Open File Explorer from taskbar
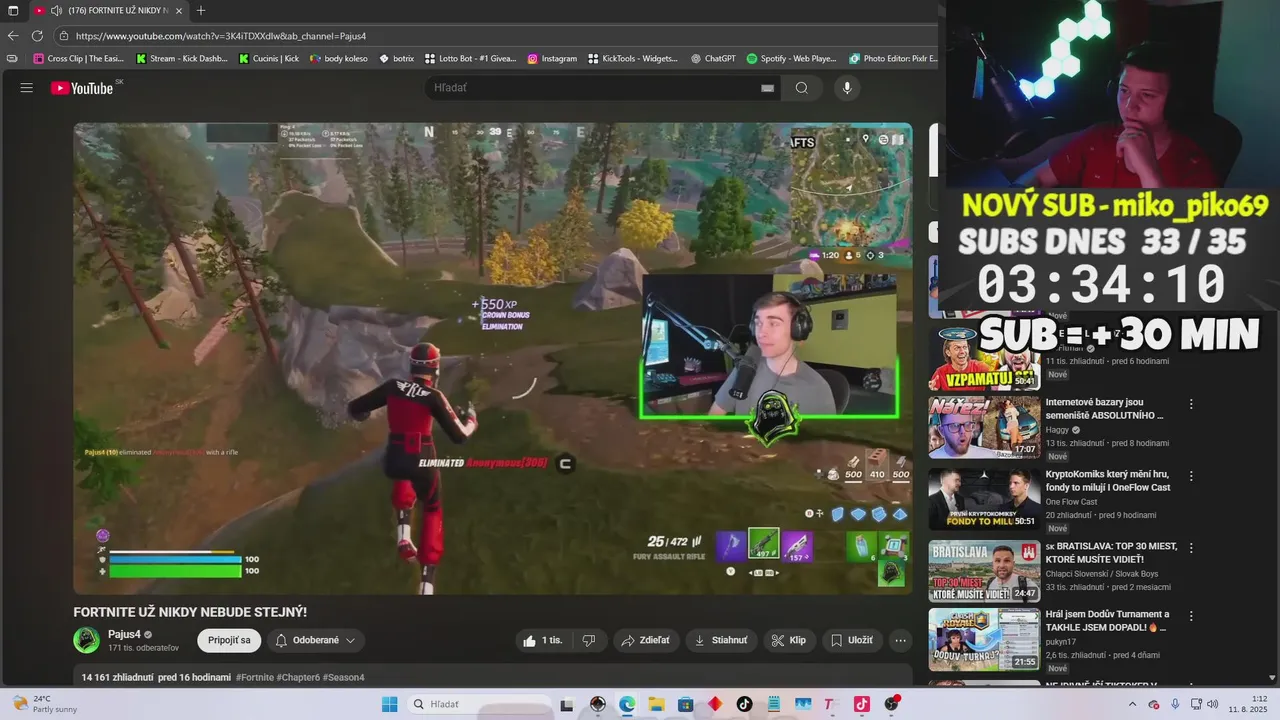This screenshot has height=720, width=1280. tap(656, 704)
